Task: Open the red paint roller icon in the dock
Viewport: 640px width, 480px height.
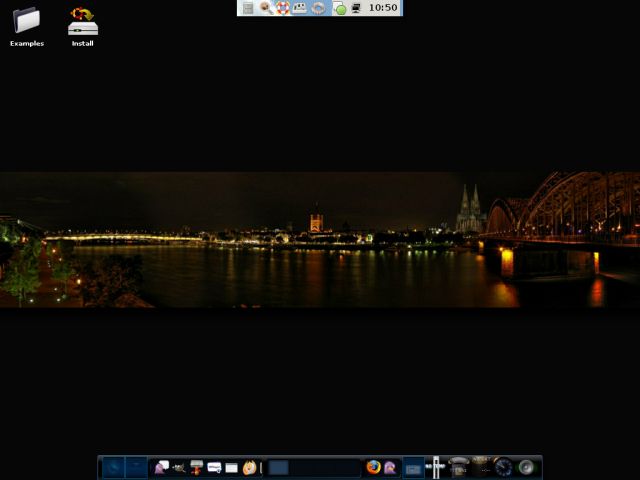Action: click(x=196, y=467)
